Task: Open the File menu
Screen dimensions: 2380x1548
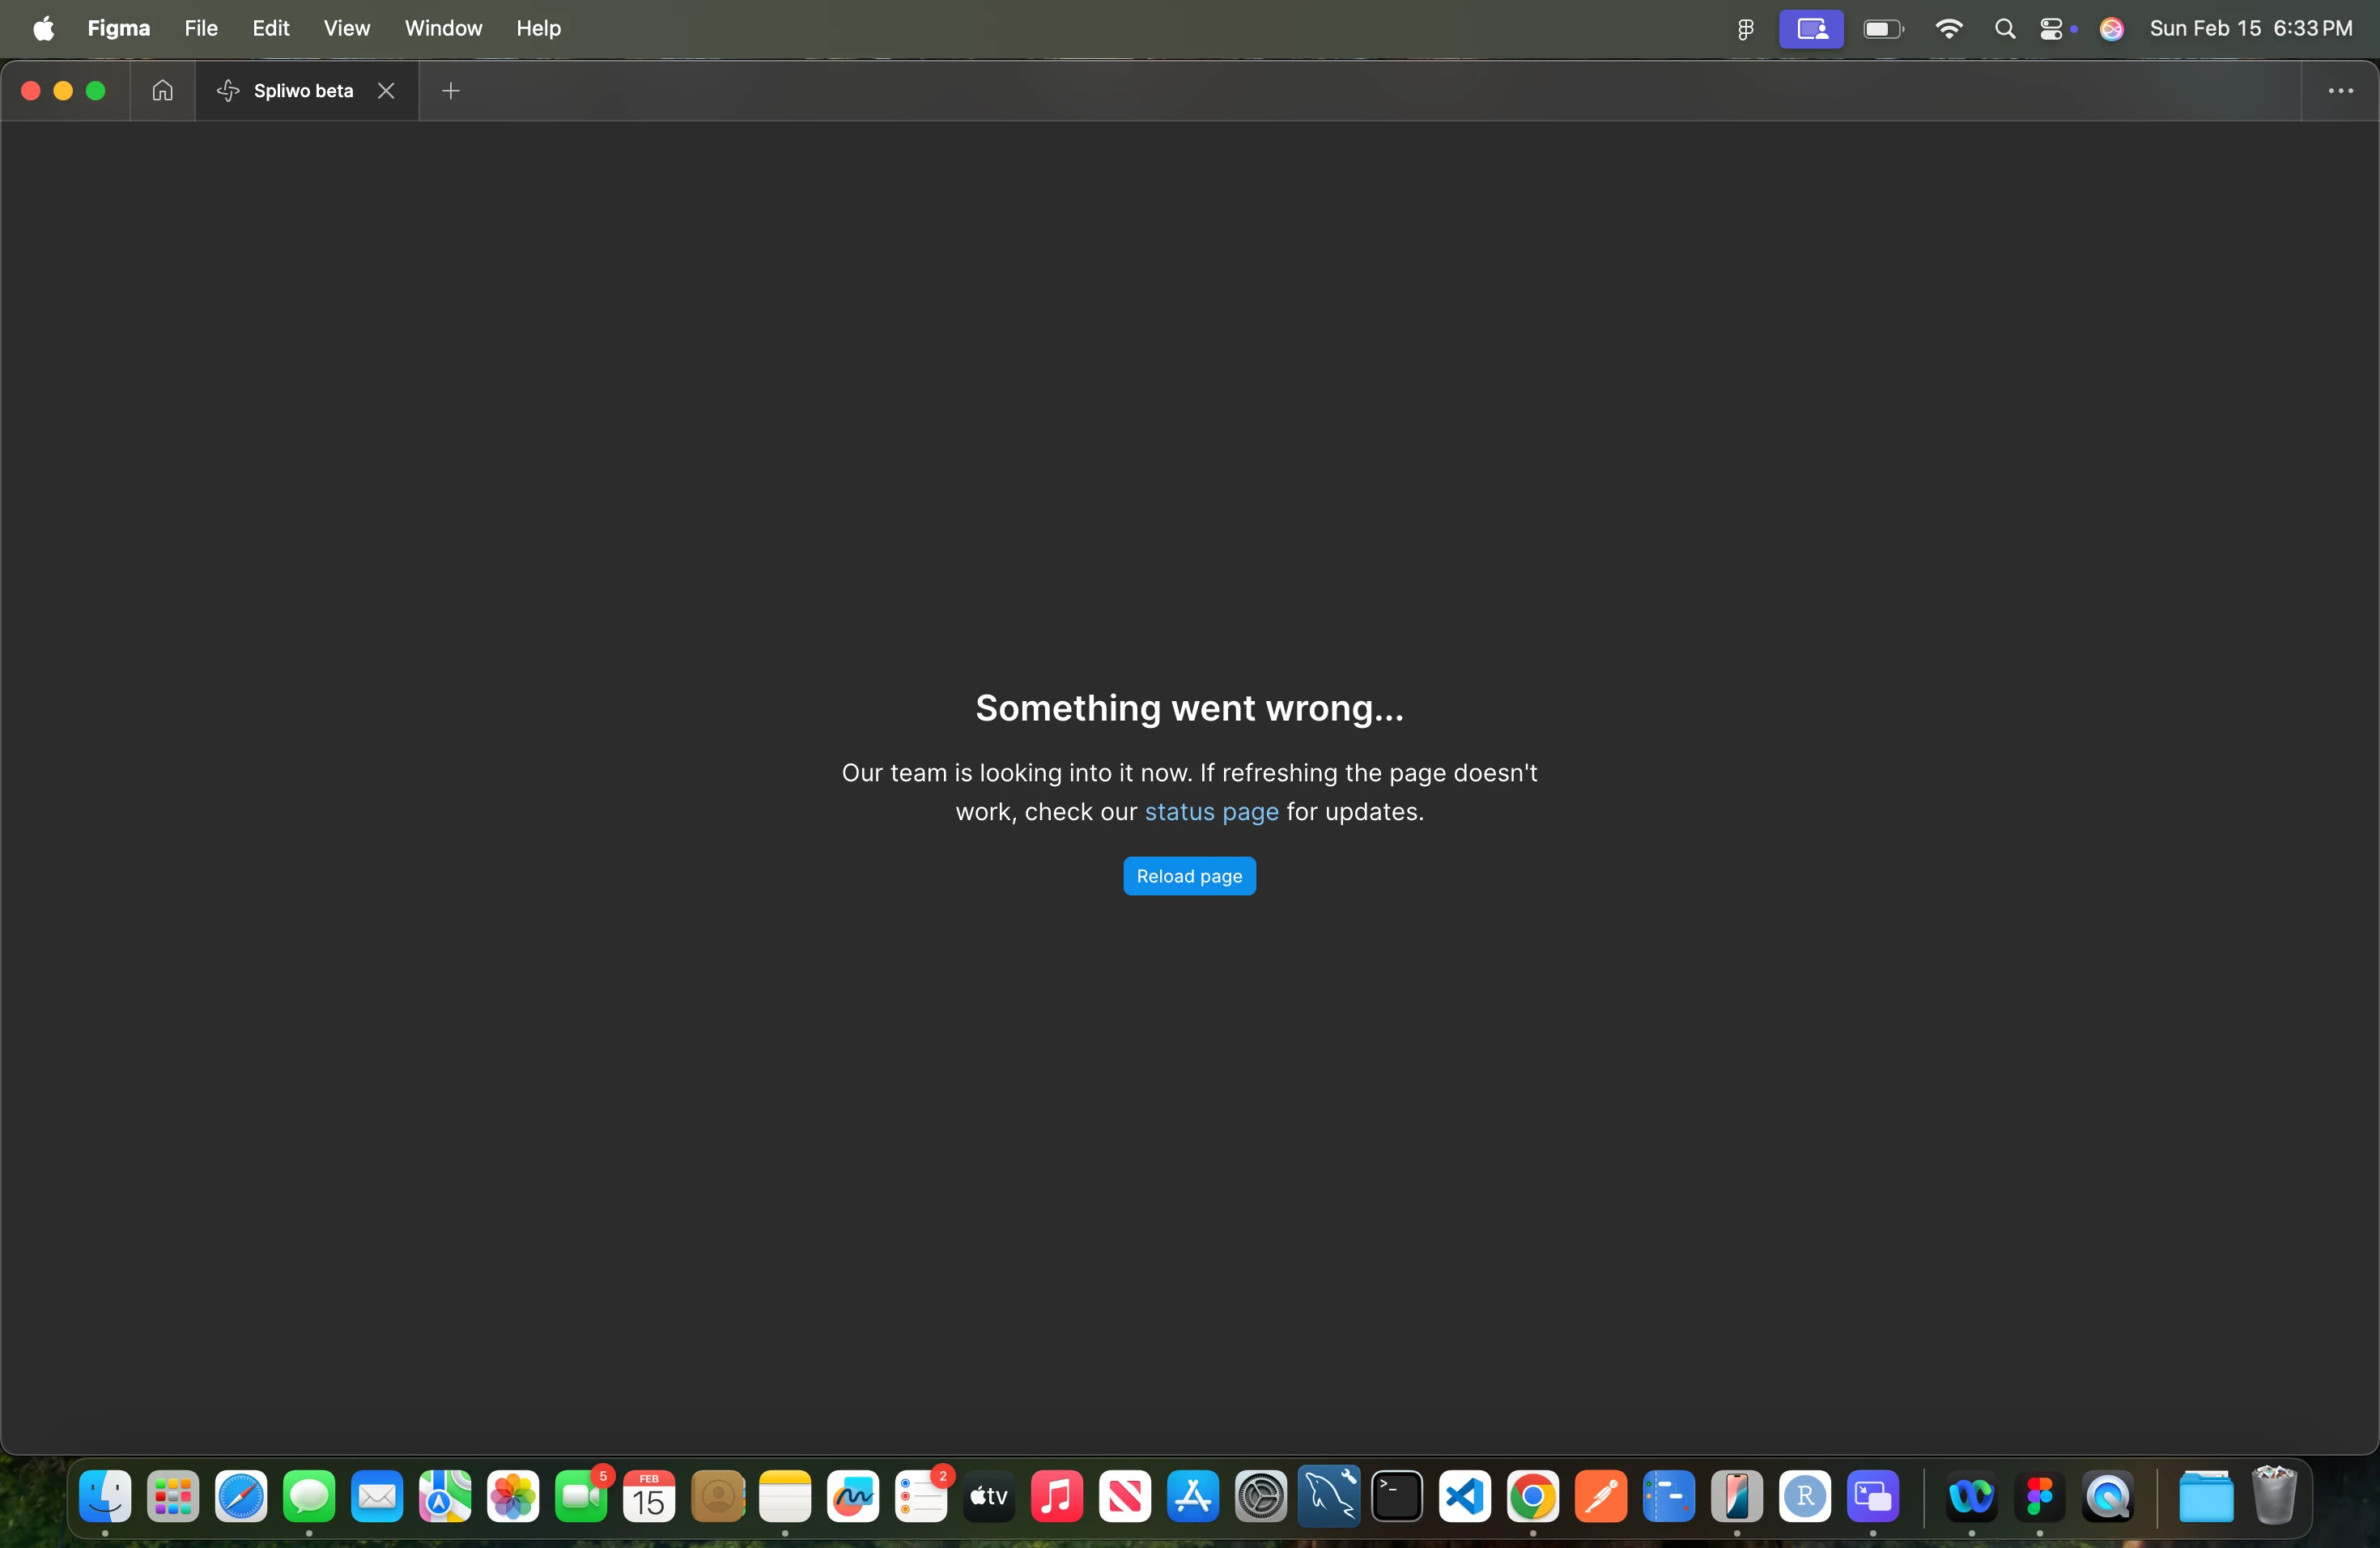Action: [201, 28]
